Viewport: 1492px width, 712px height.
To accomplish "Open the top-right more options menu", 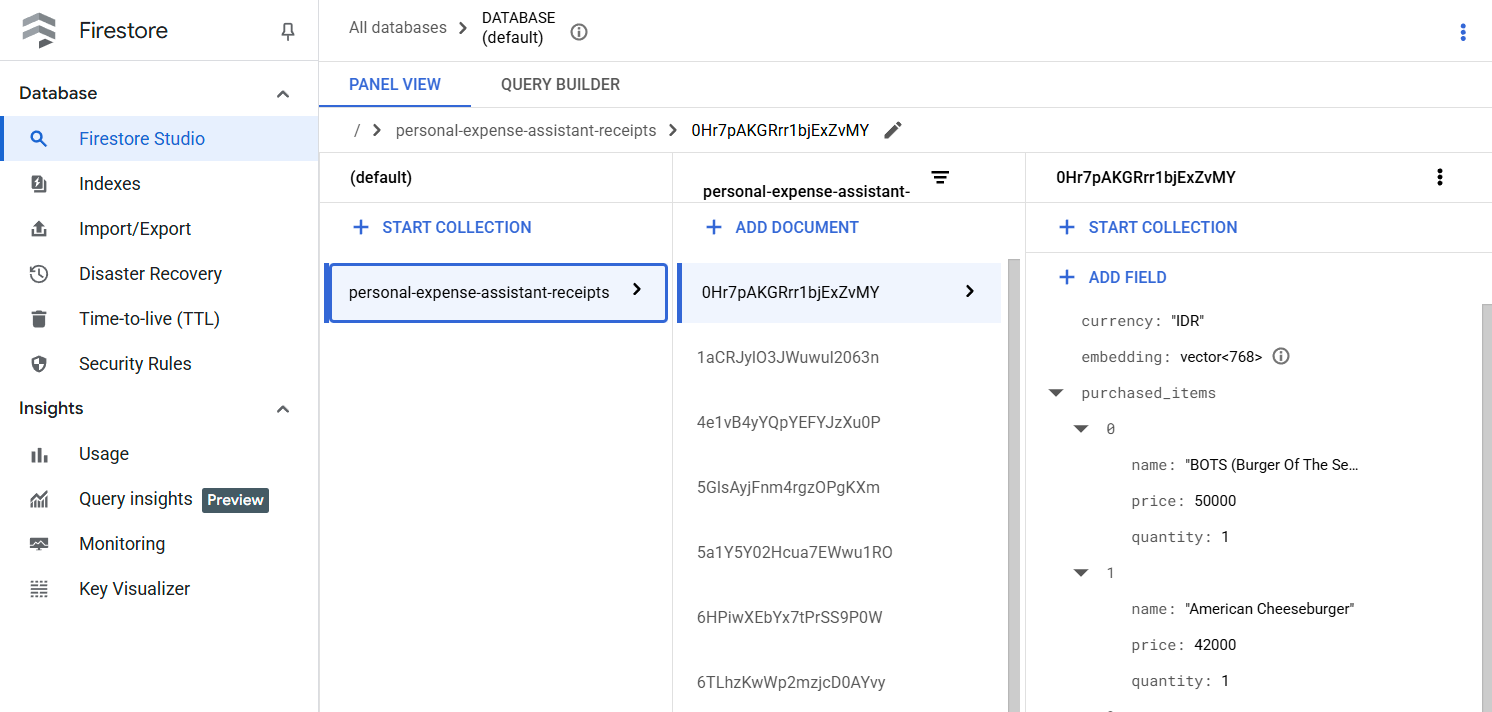I will point(1462,32).
